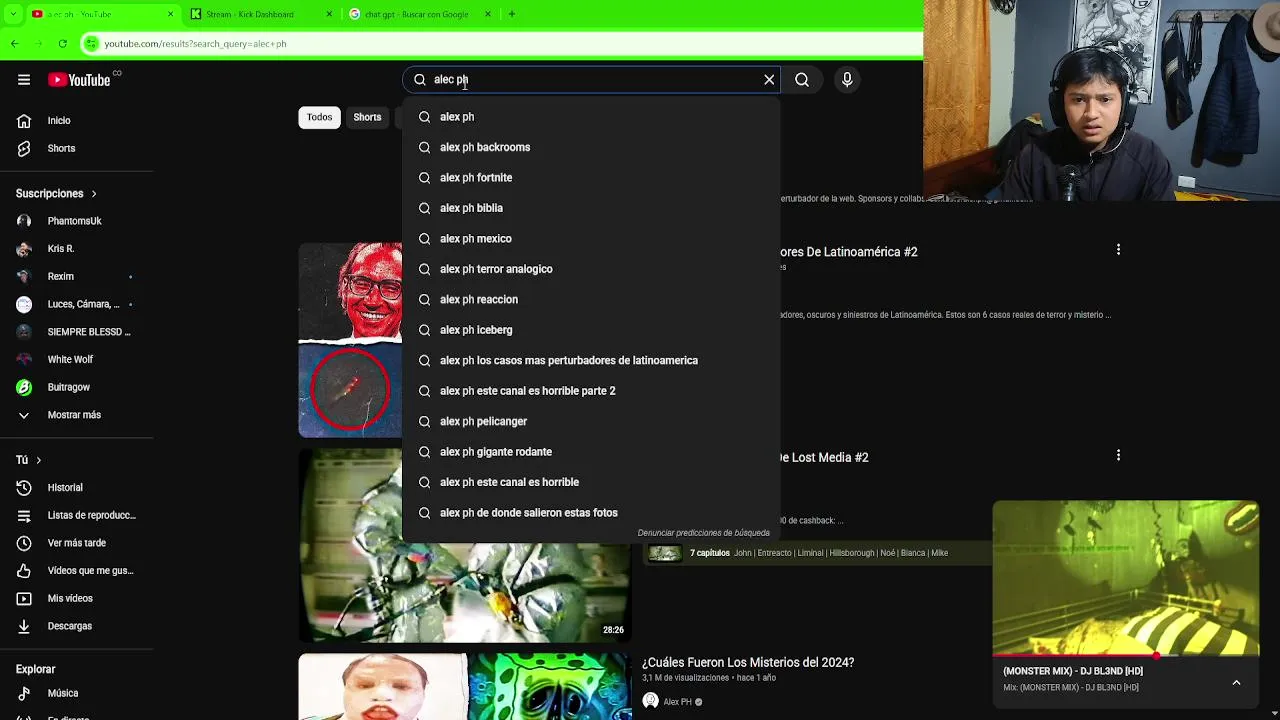Image resolution: width=1280 pixels, height=720 pixels.
Task: Open the PhantomsUk subscription
Action: [76, 221]
